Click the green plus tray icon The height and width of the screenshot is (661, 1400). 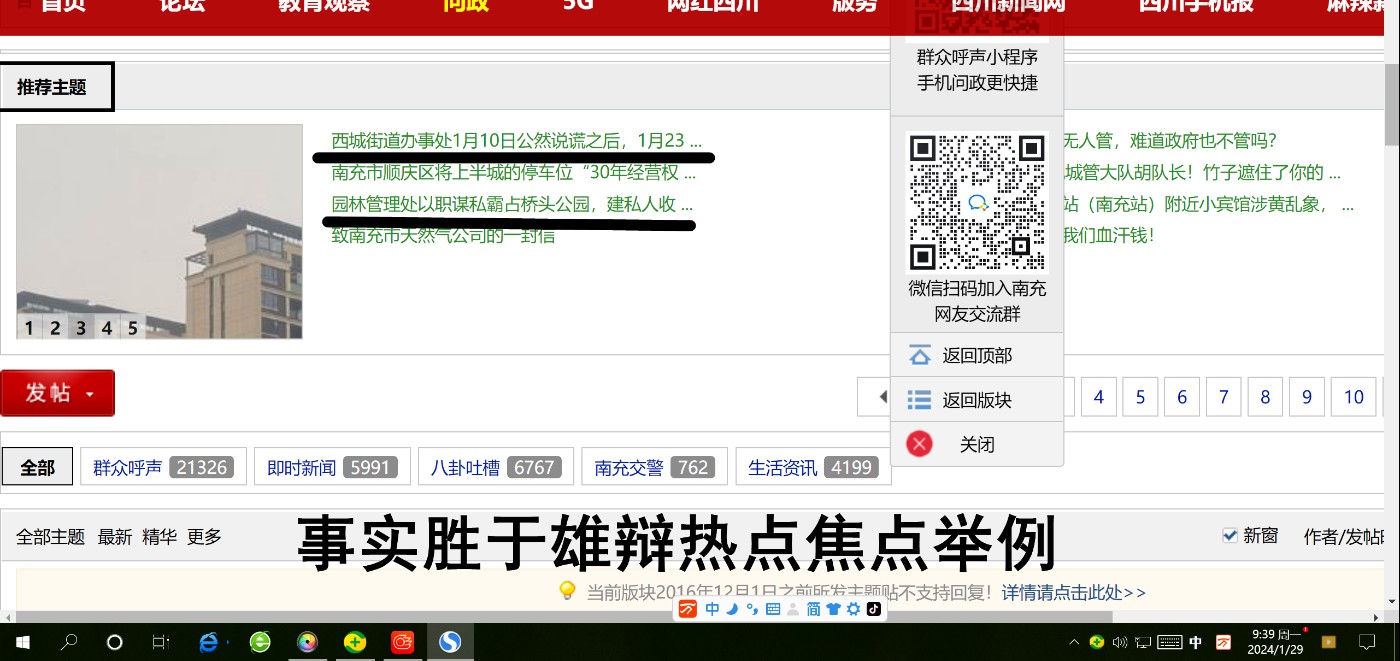click(1097, 642)
